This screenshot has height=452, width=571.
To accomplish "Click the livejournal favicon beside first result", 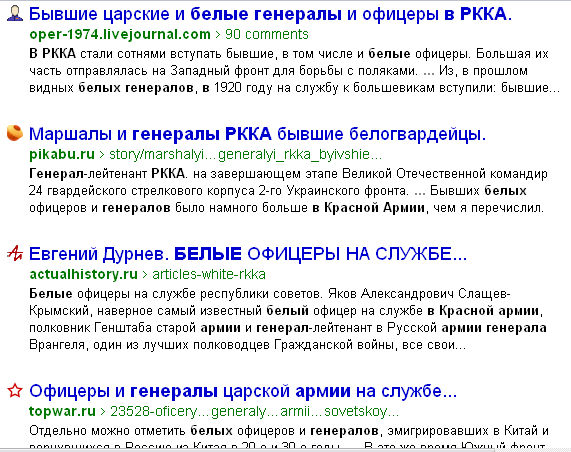I will [15, 14].
